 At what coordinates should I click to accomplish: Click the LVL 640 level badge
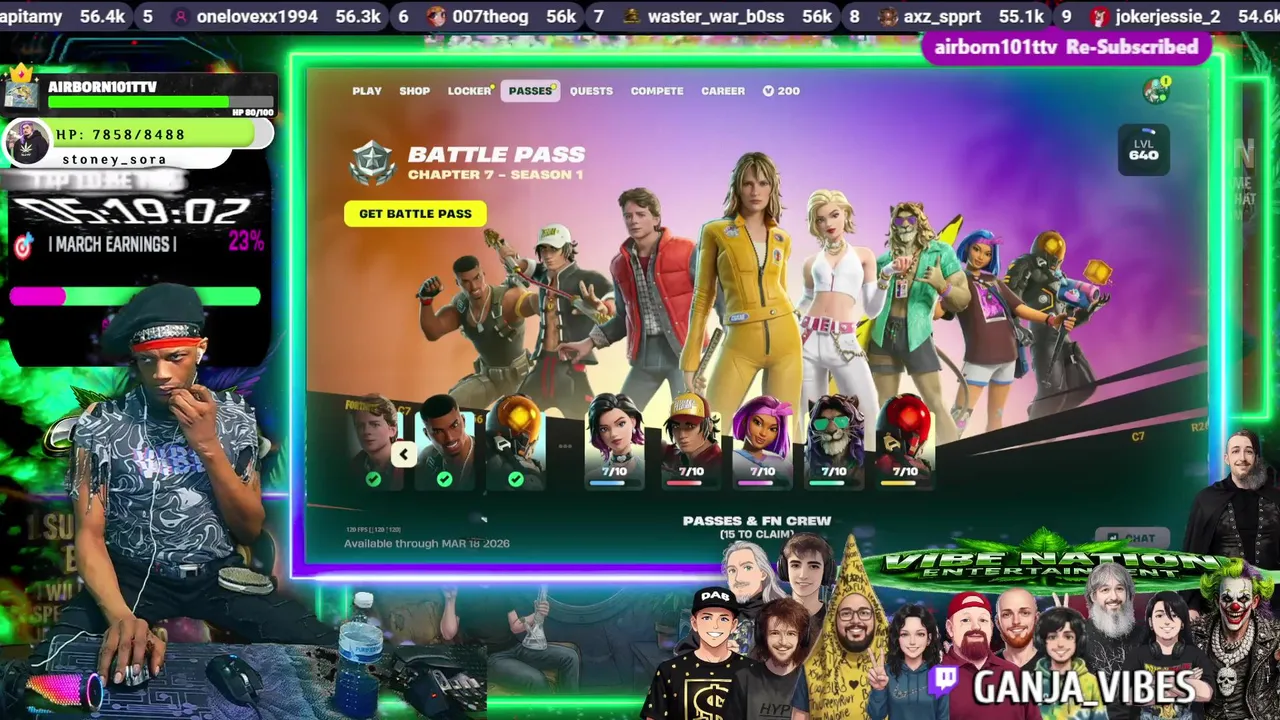pos(1143,150)
